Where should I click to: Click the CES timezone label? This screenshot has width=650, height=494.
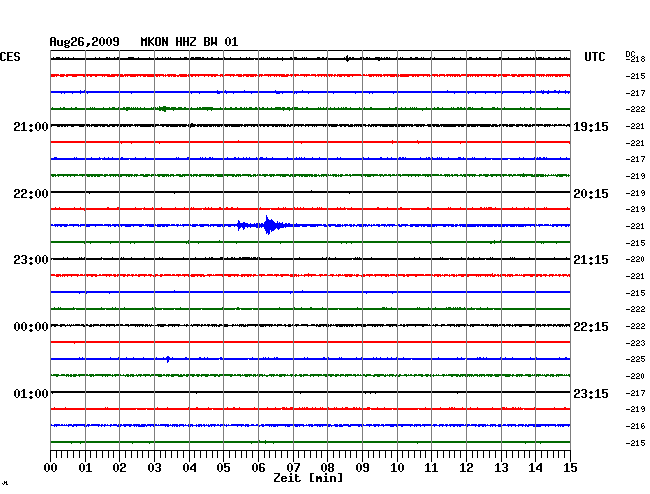click(10, 57)
